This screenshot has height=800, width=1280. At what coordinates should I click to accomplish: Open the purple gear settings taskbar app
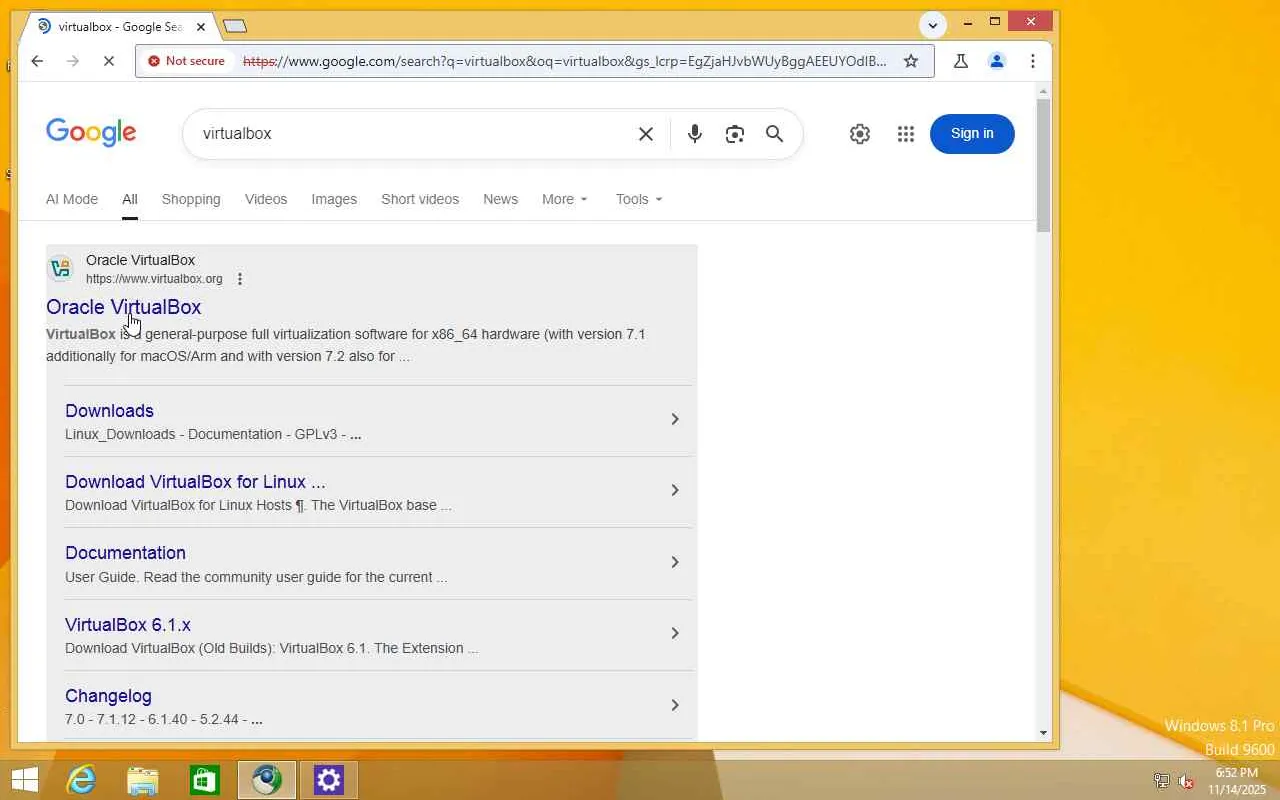[329, 780]
